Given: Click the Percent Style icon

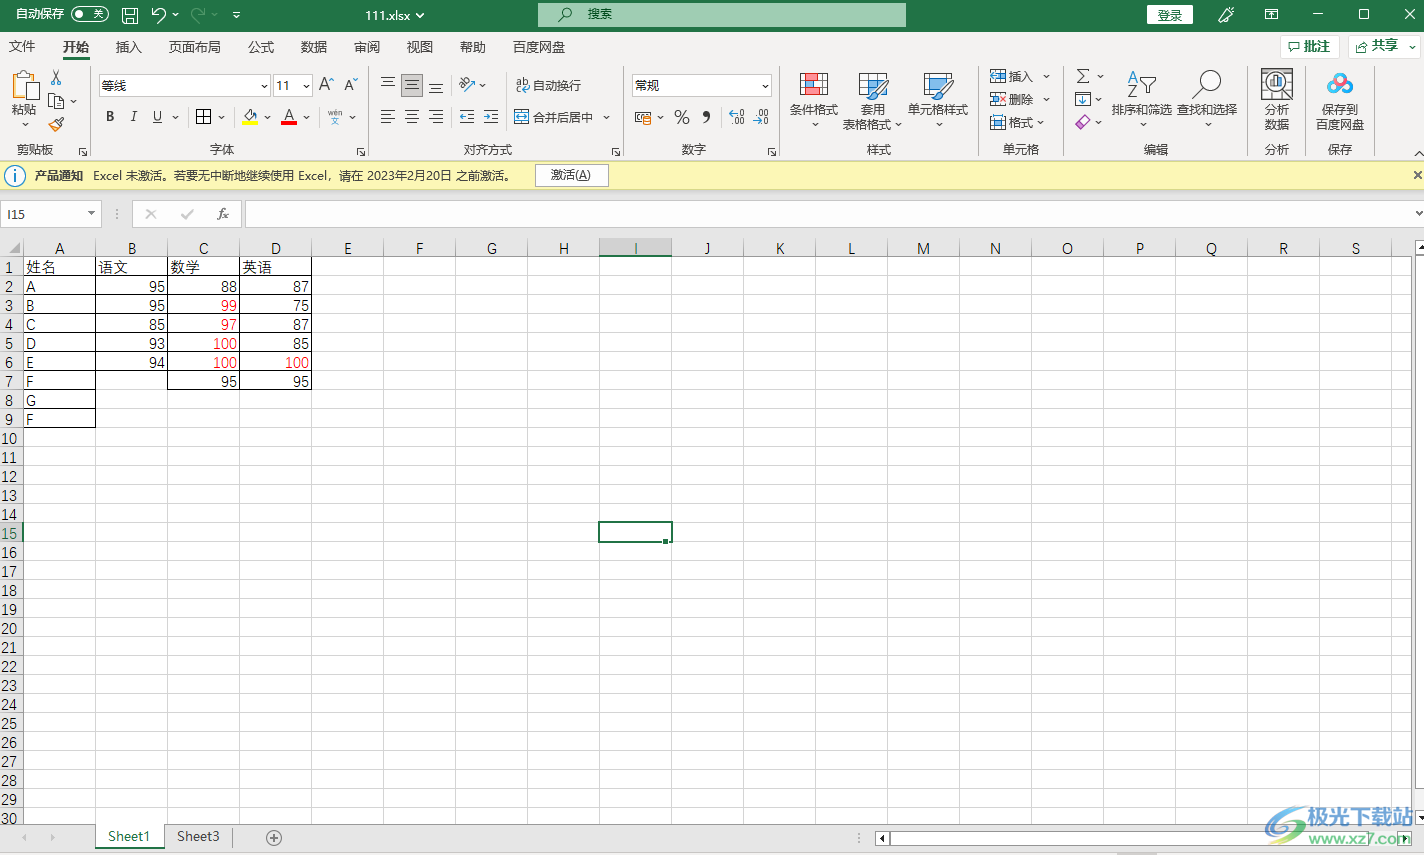Looking at the screenshot, I should point(682,117).
